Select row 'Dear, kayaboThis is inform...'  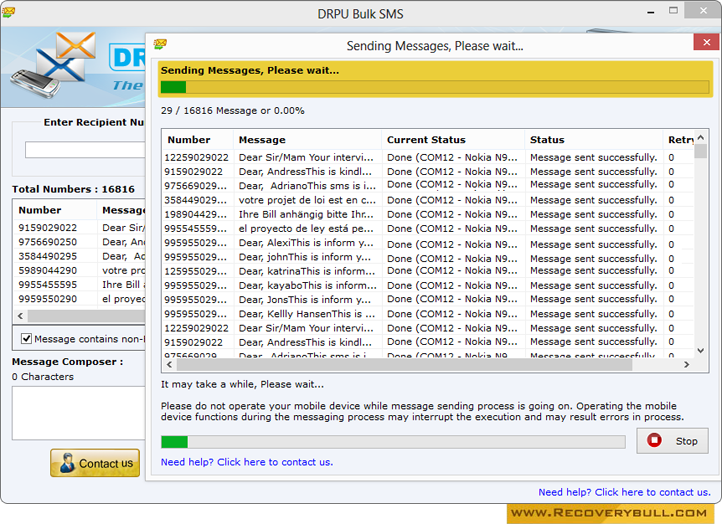pyautogui.click(x=427, y=285)
